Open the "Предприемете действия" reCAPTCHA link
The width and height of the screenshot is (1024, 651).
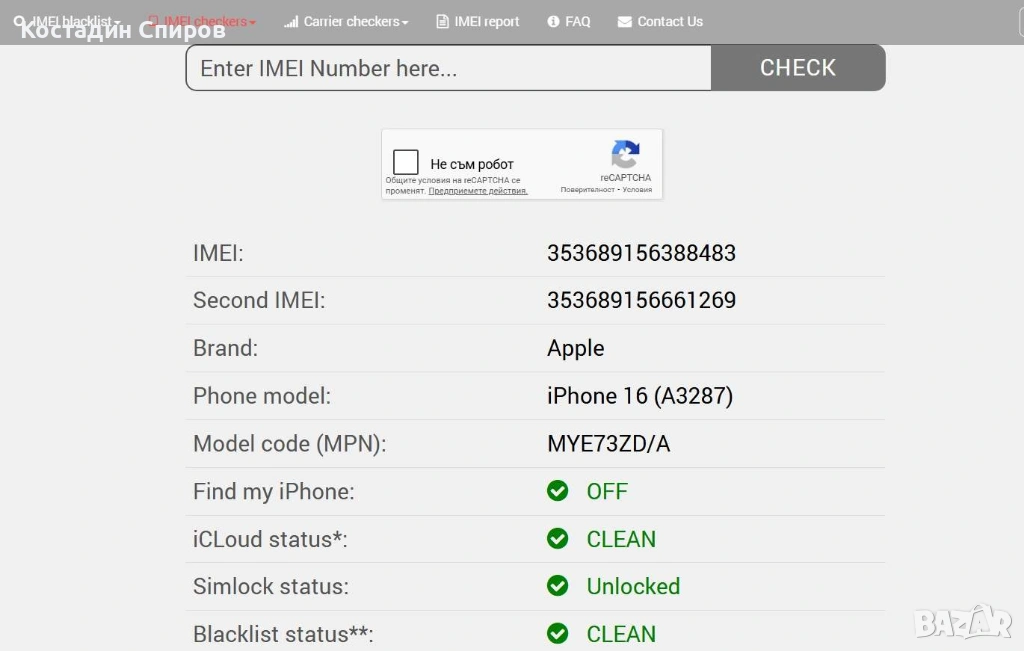tap(478, 191)
